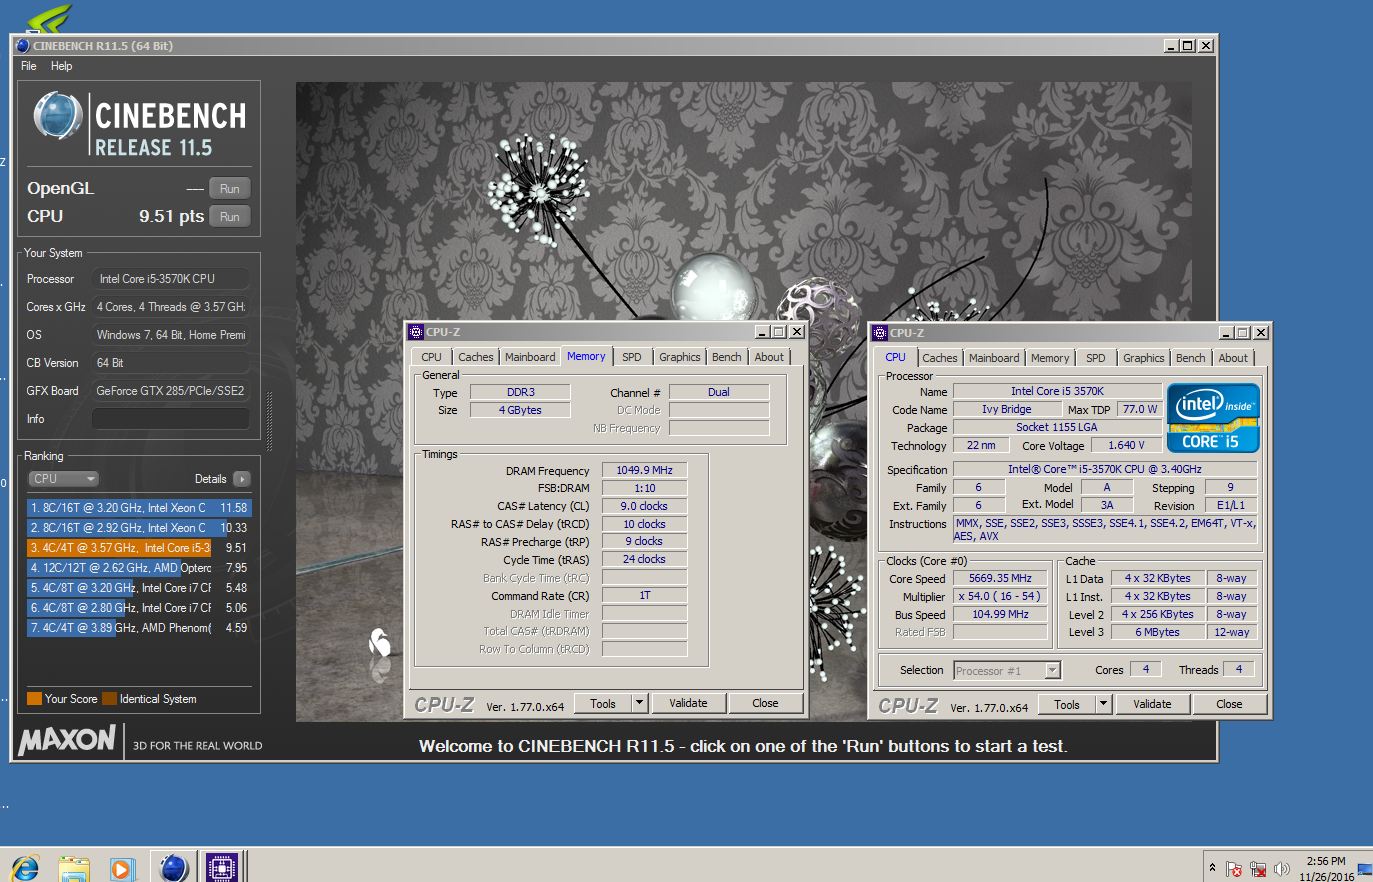Open Graphics tab in Memory CPU-Z window
The width and height of the screenshot is (1373, 882).
coord(680,357)
